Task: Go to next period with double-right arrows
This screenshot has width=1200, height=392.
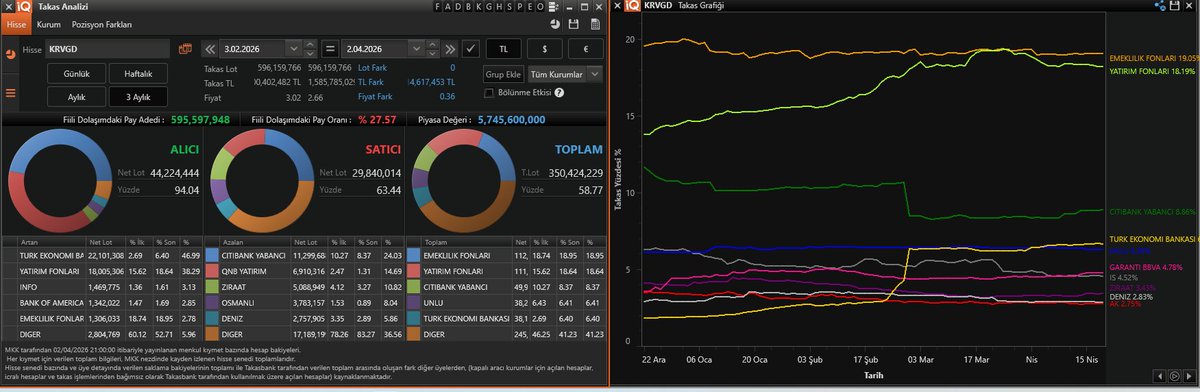Action: (x=451, y=48)
